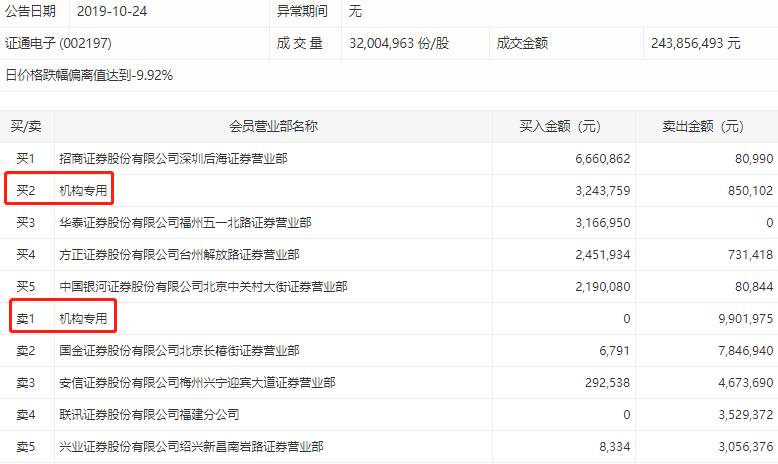Click the 会员营业部名称 column header

click(273, 127)
